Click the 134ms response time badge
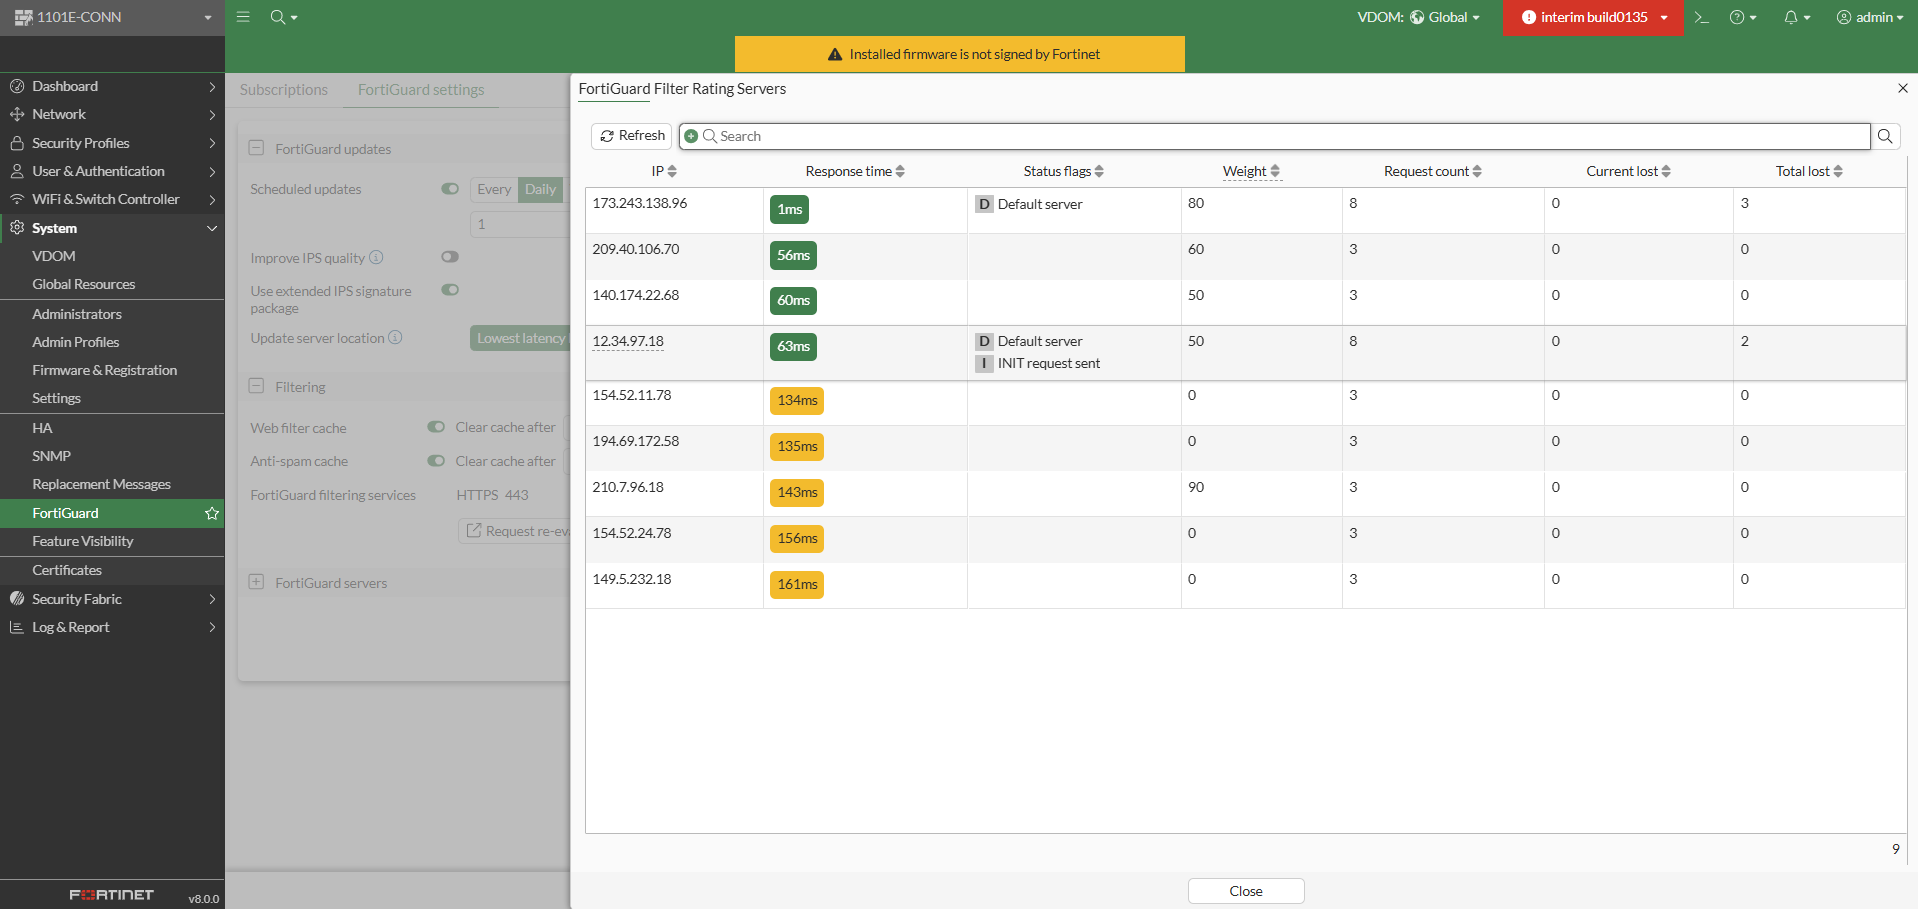 [797, 400]
